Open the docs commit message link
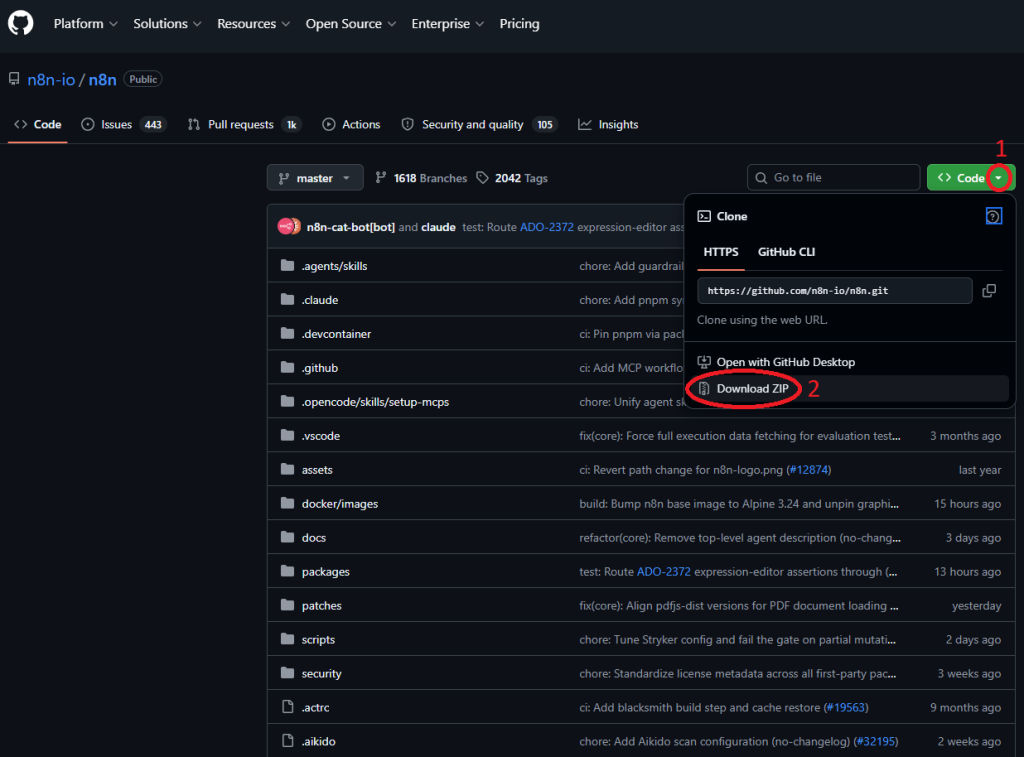The height and width of the screenshot is (757, 1024). coord(740,538)
